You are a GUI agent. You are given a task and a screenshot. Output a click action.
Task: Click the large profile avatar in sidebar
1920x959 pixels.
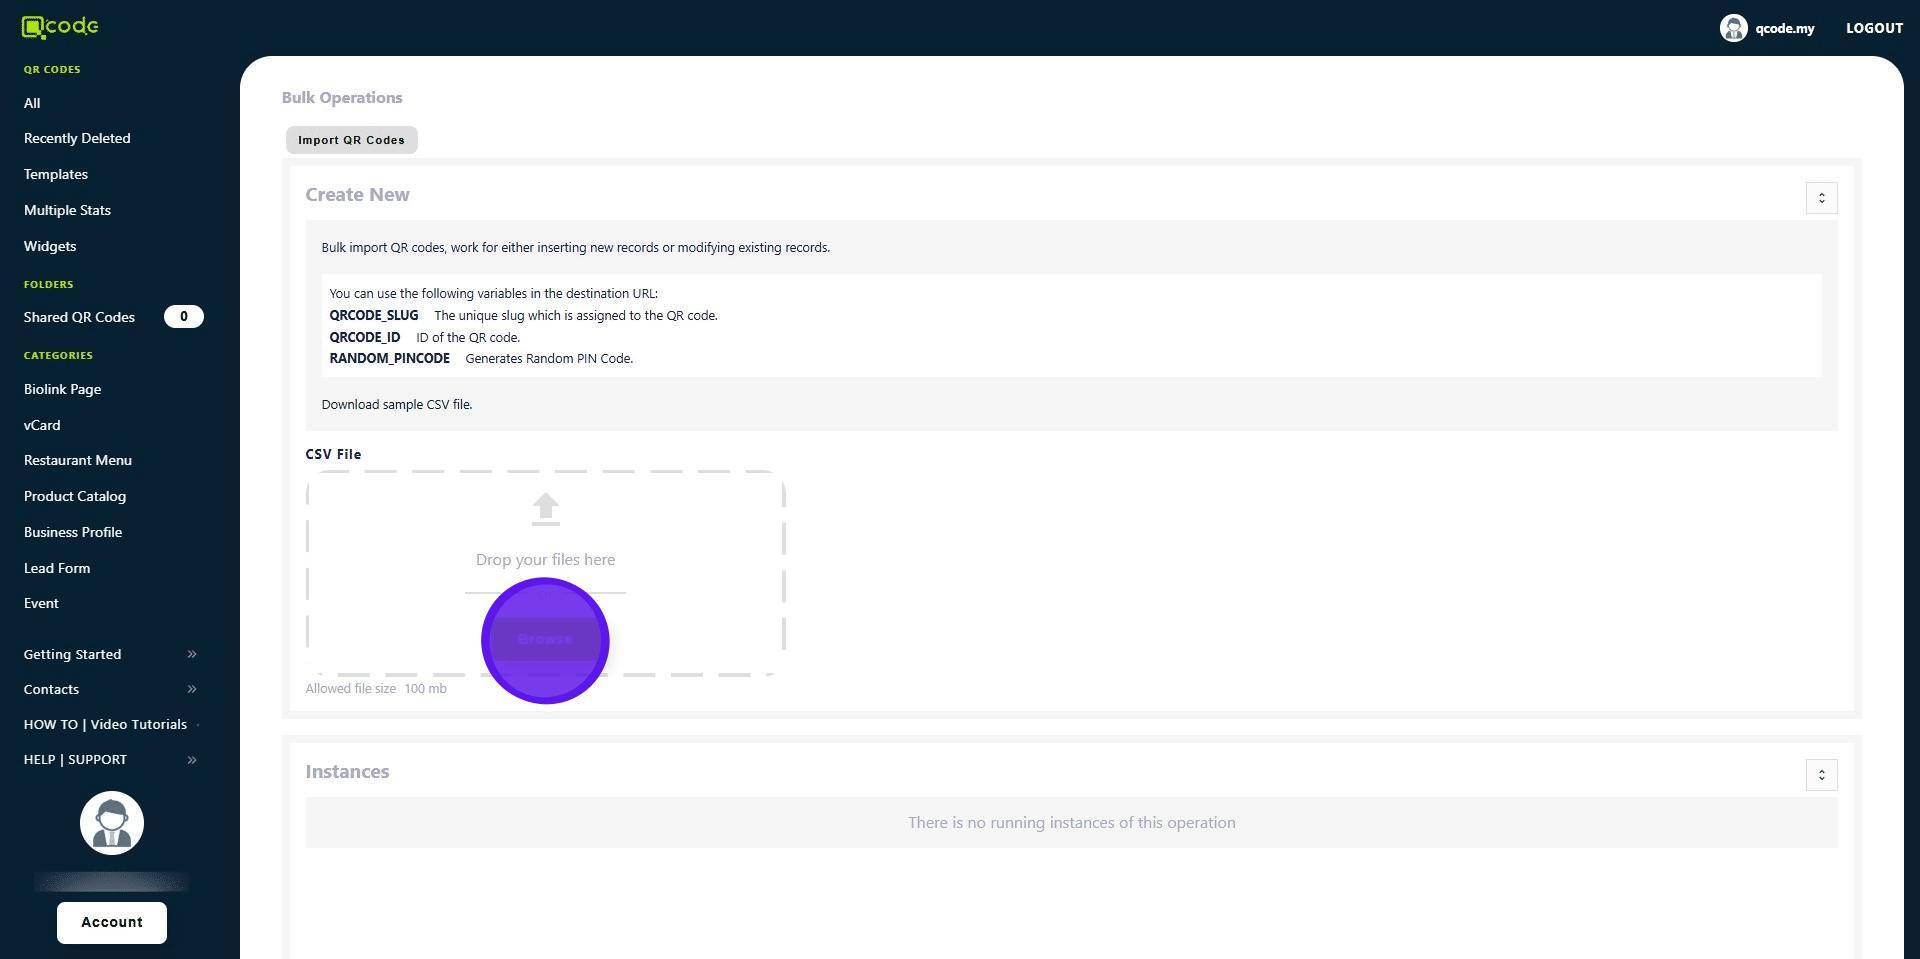(112, 823)
